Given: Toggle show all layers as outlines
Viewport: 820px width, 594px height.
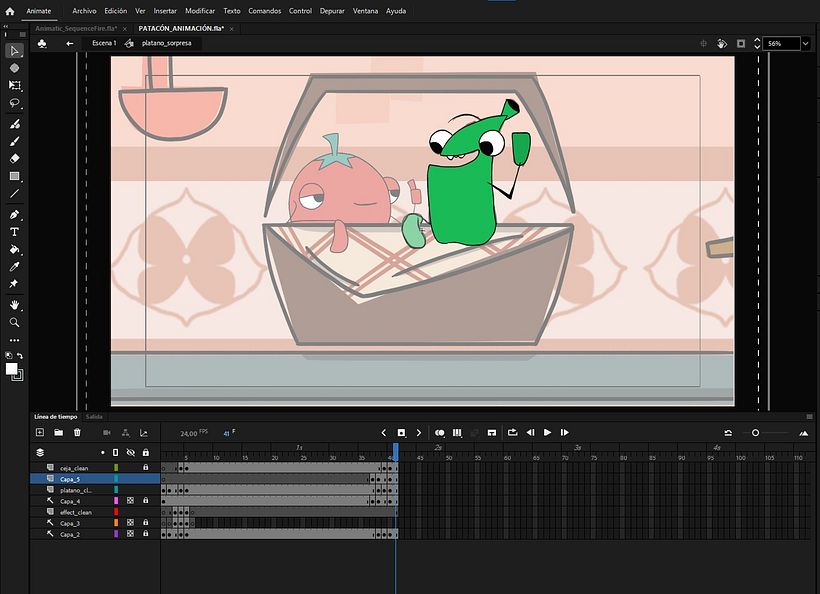Looking at the screenshot, I should [x=116, y=452].
